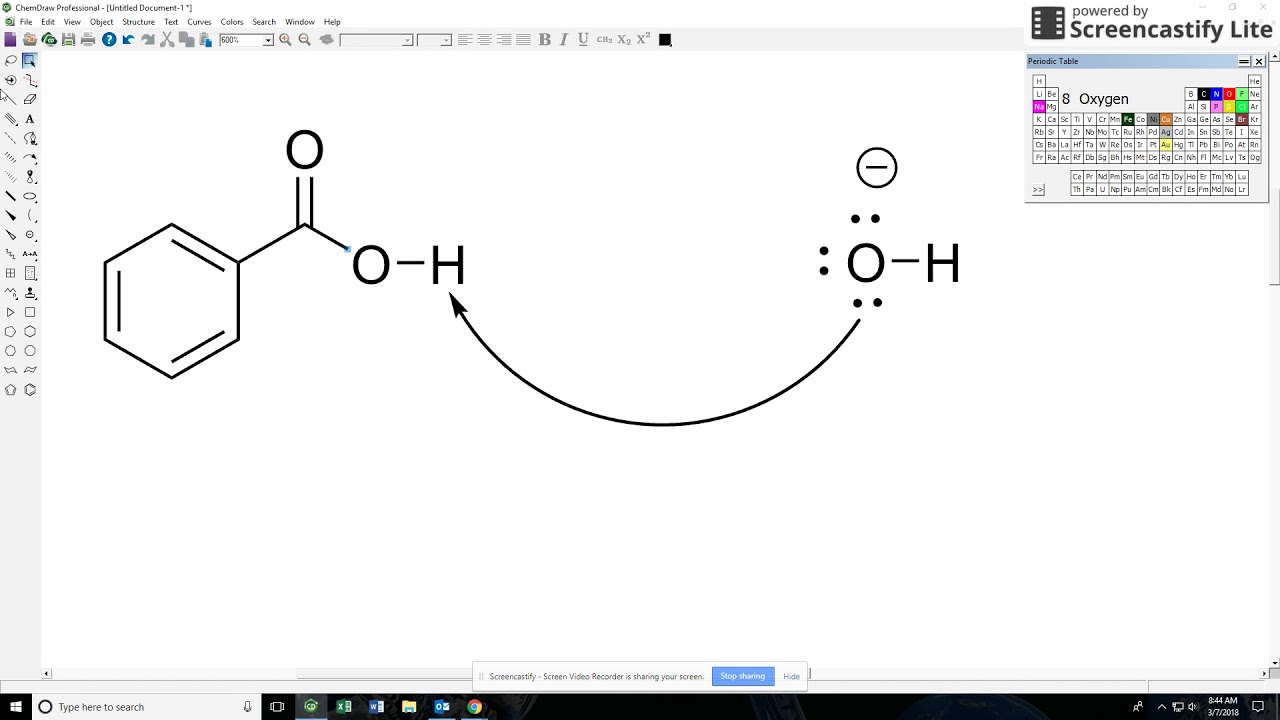The height and width of the screenshot is (720, 1280).
Task: Expand Periodic Table with >> button
Action: [1038, 189]
